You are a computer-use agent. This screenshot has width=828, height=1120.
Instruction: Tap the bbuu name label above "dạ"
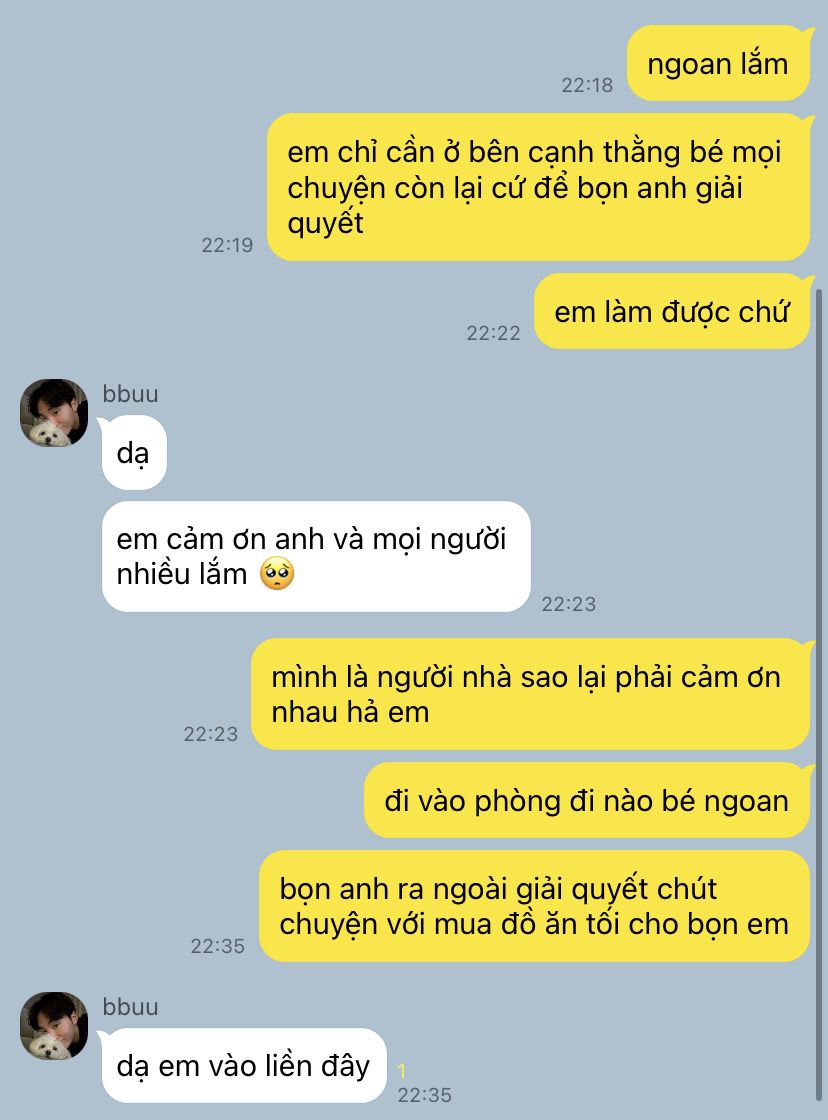[130, 394]
